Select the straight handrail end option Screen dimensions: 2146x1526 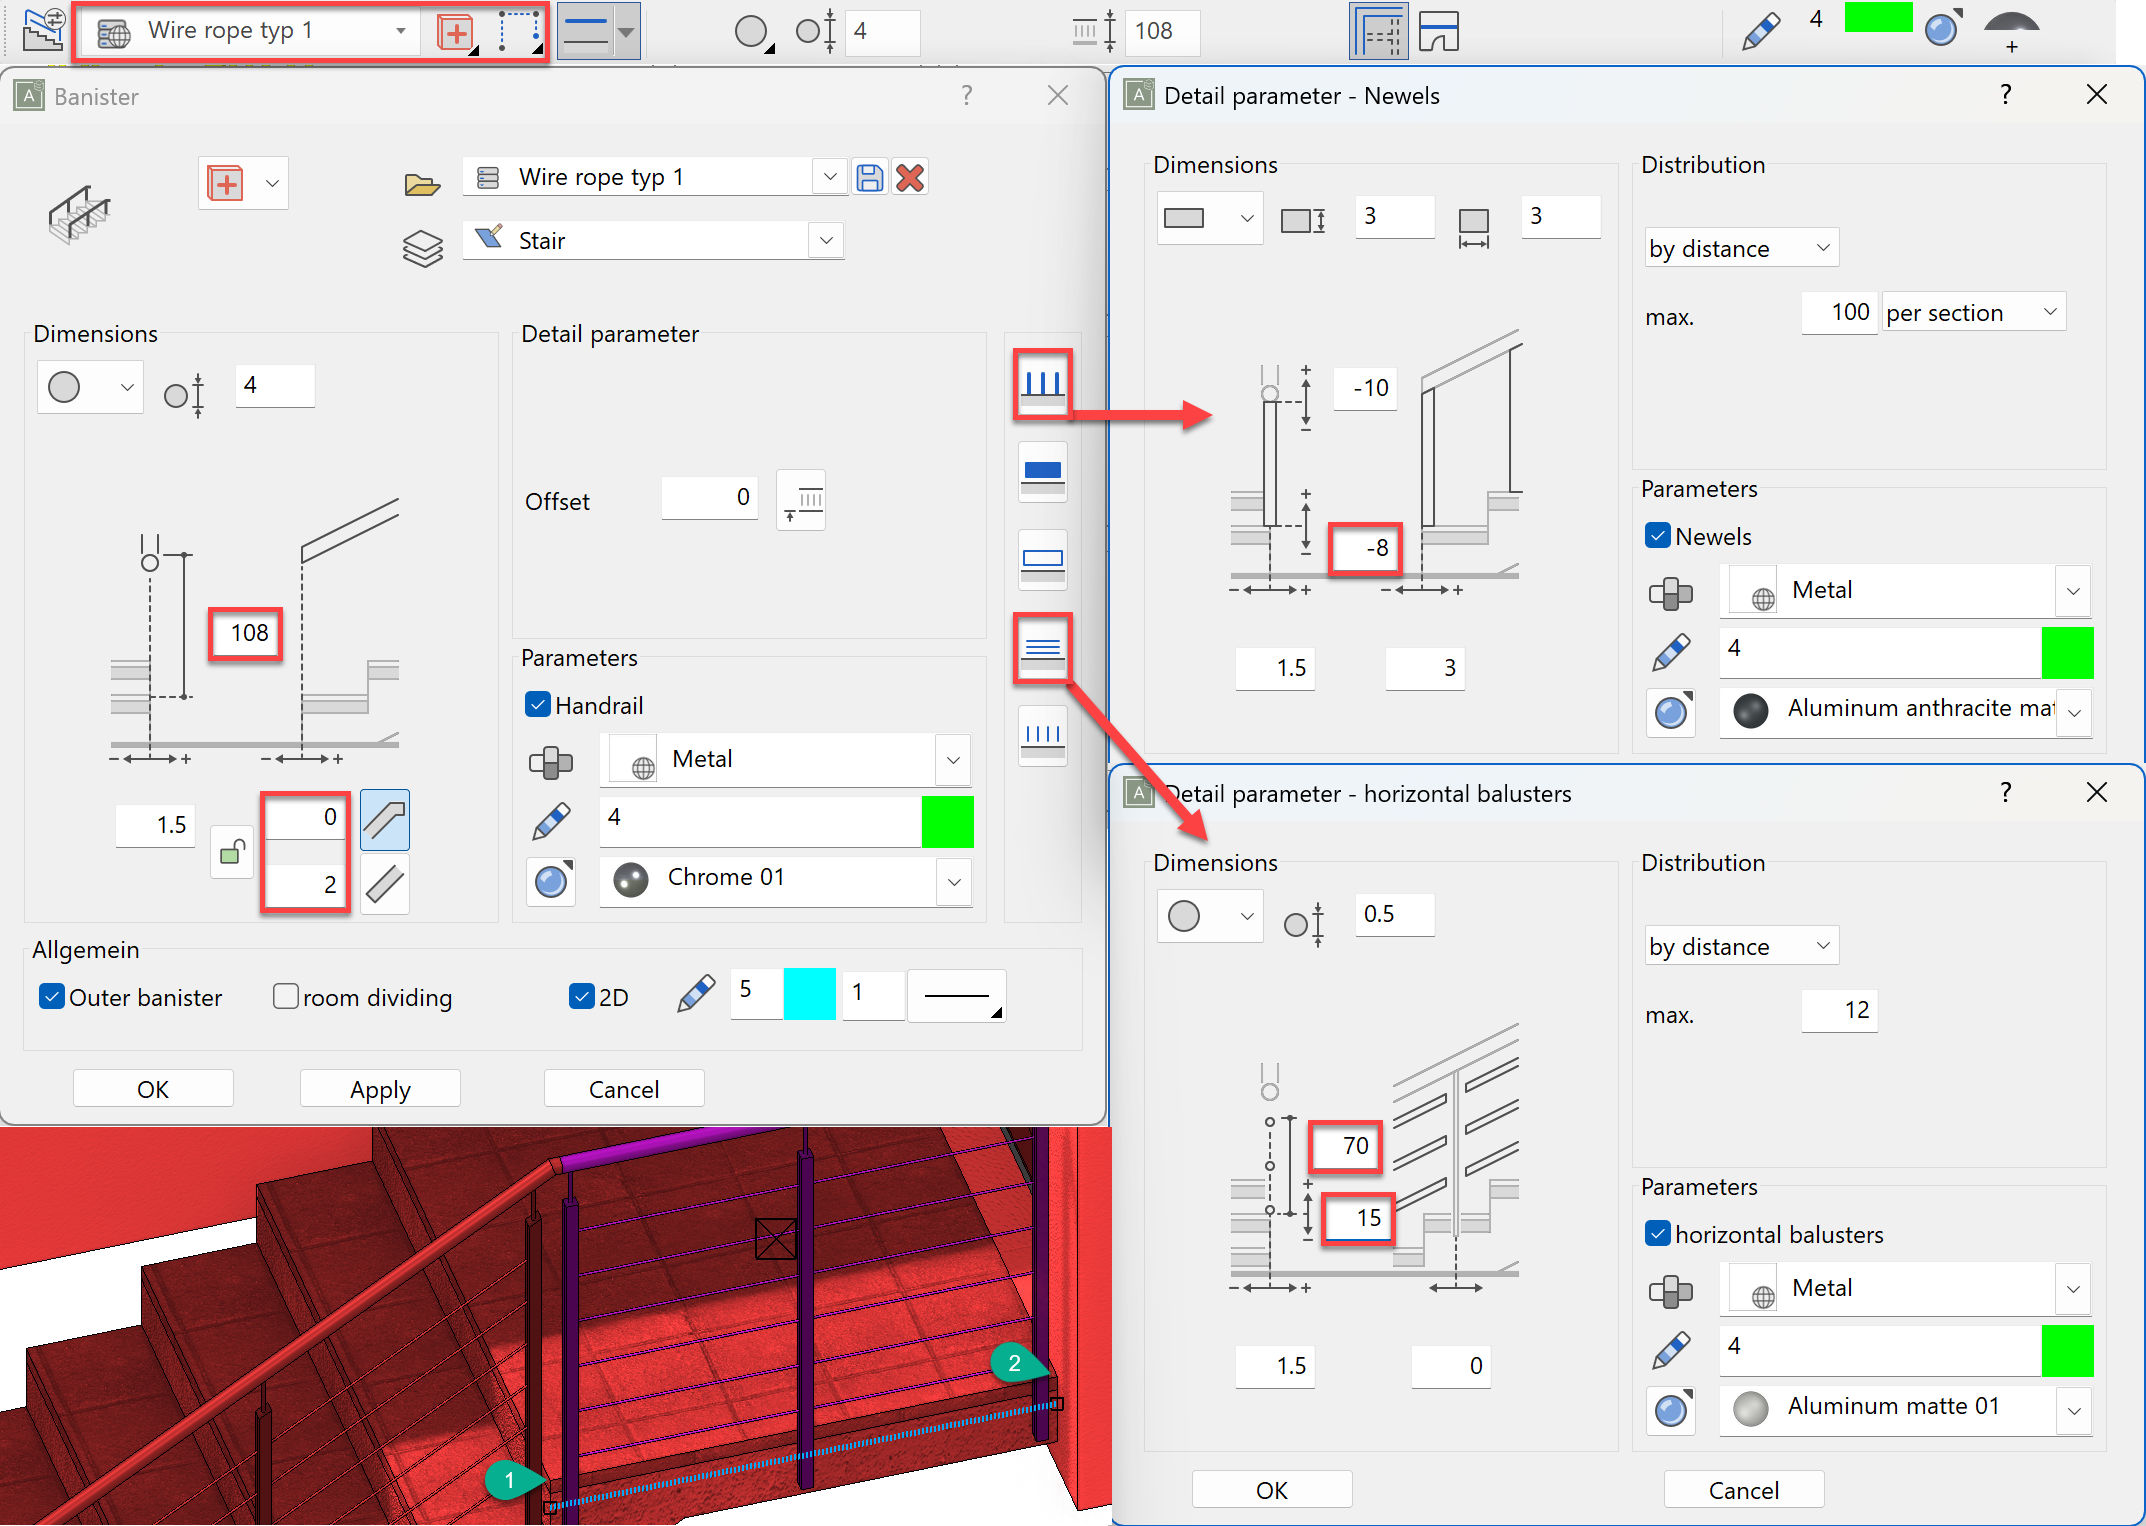click(x=385, y=884)
